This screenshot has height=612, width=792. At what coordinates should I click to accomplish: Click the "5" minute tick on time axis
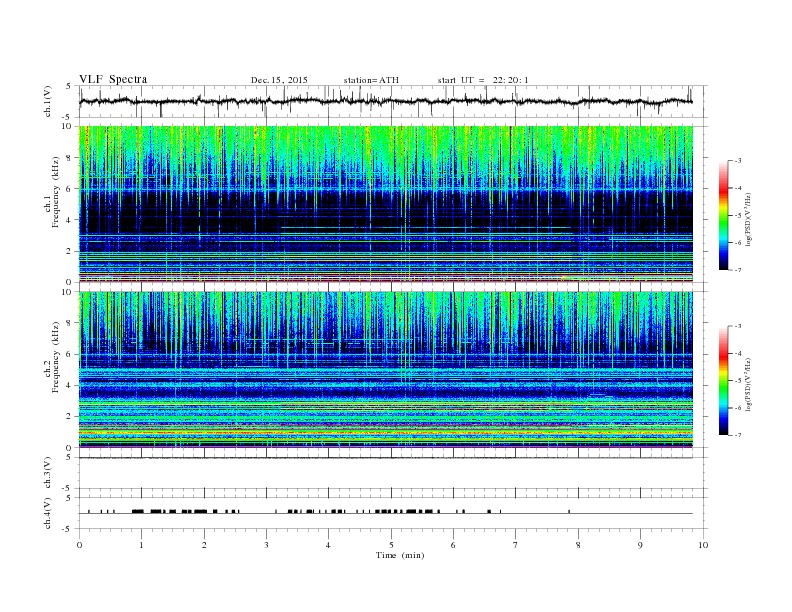click(391, 545)
